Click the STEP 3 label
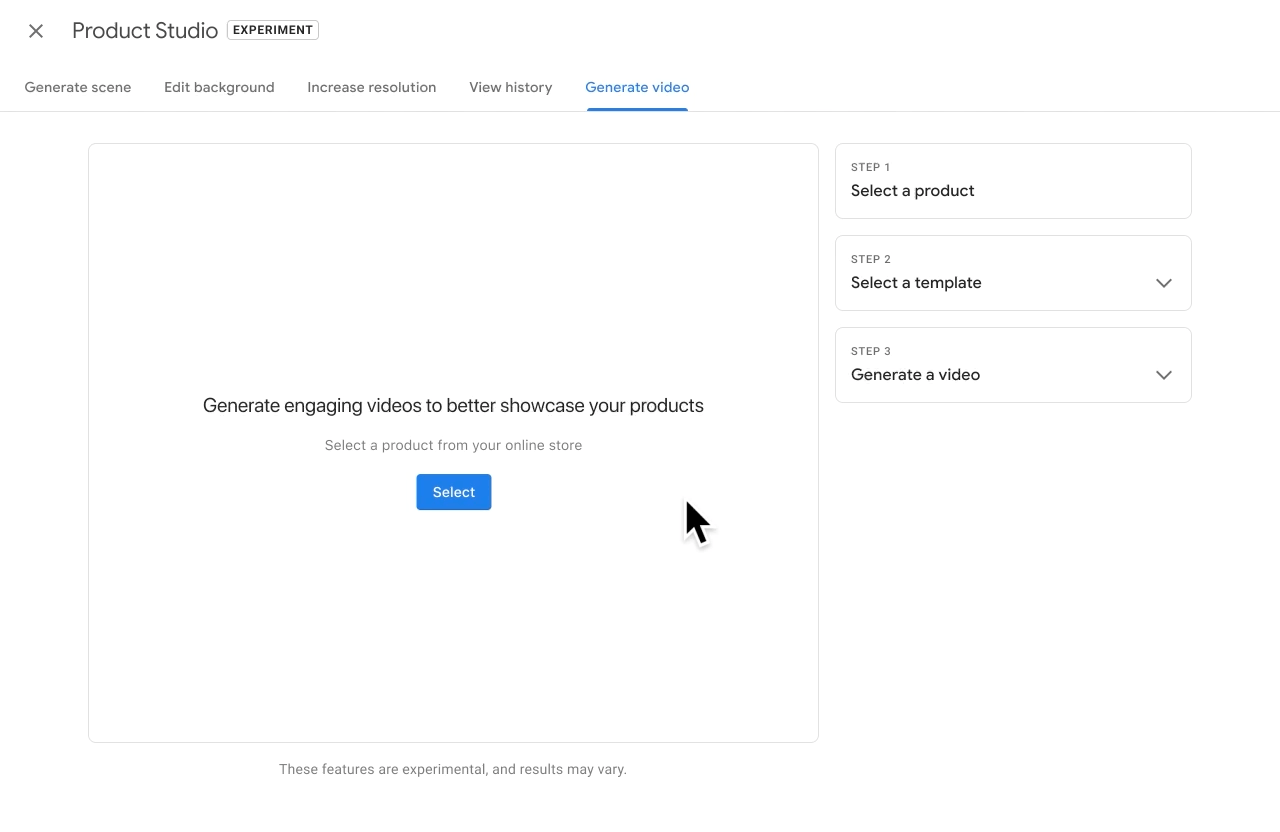 [871, 351]
